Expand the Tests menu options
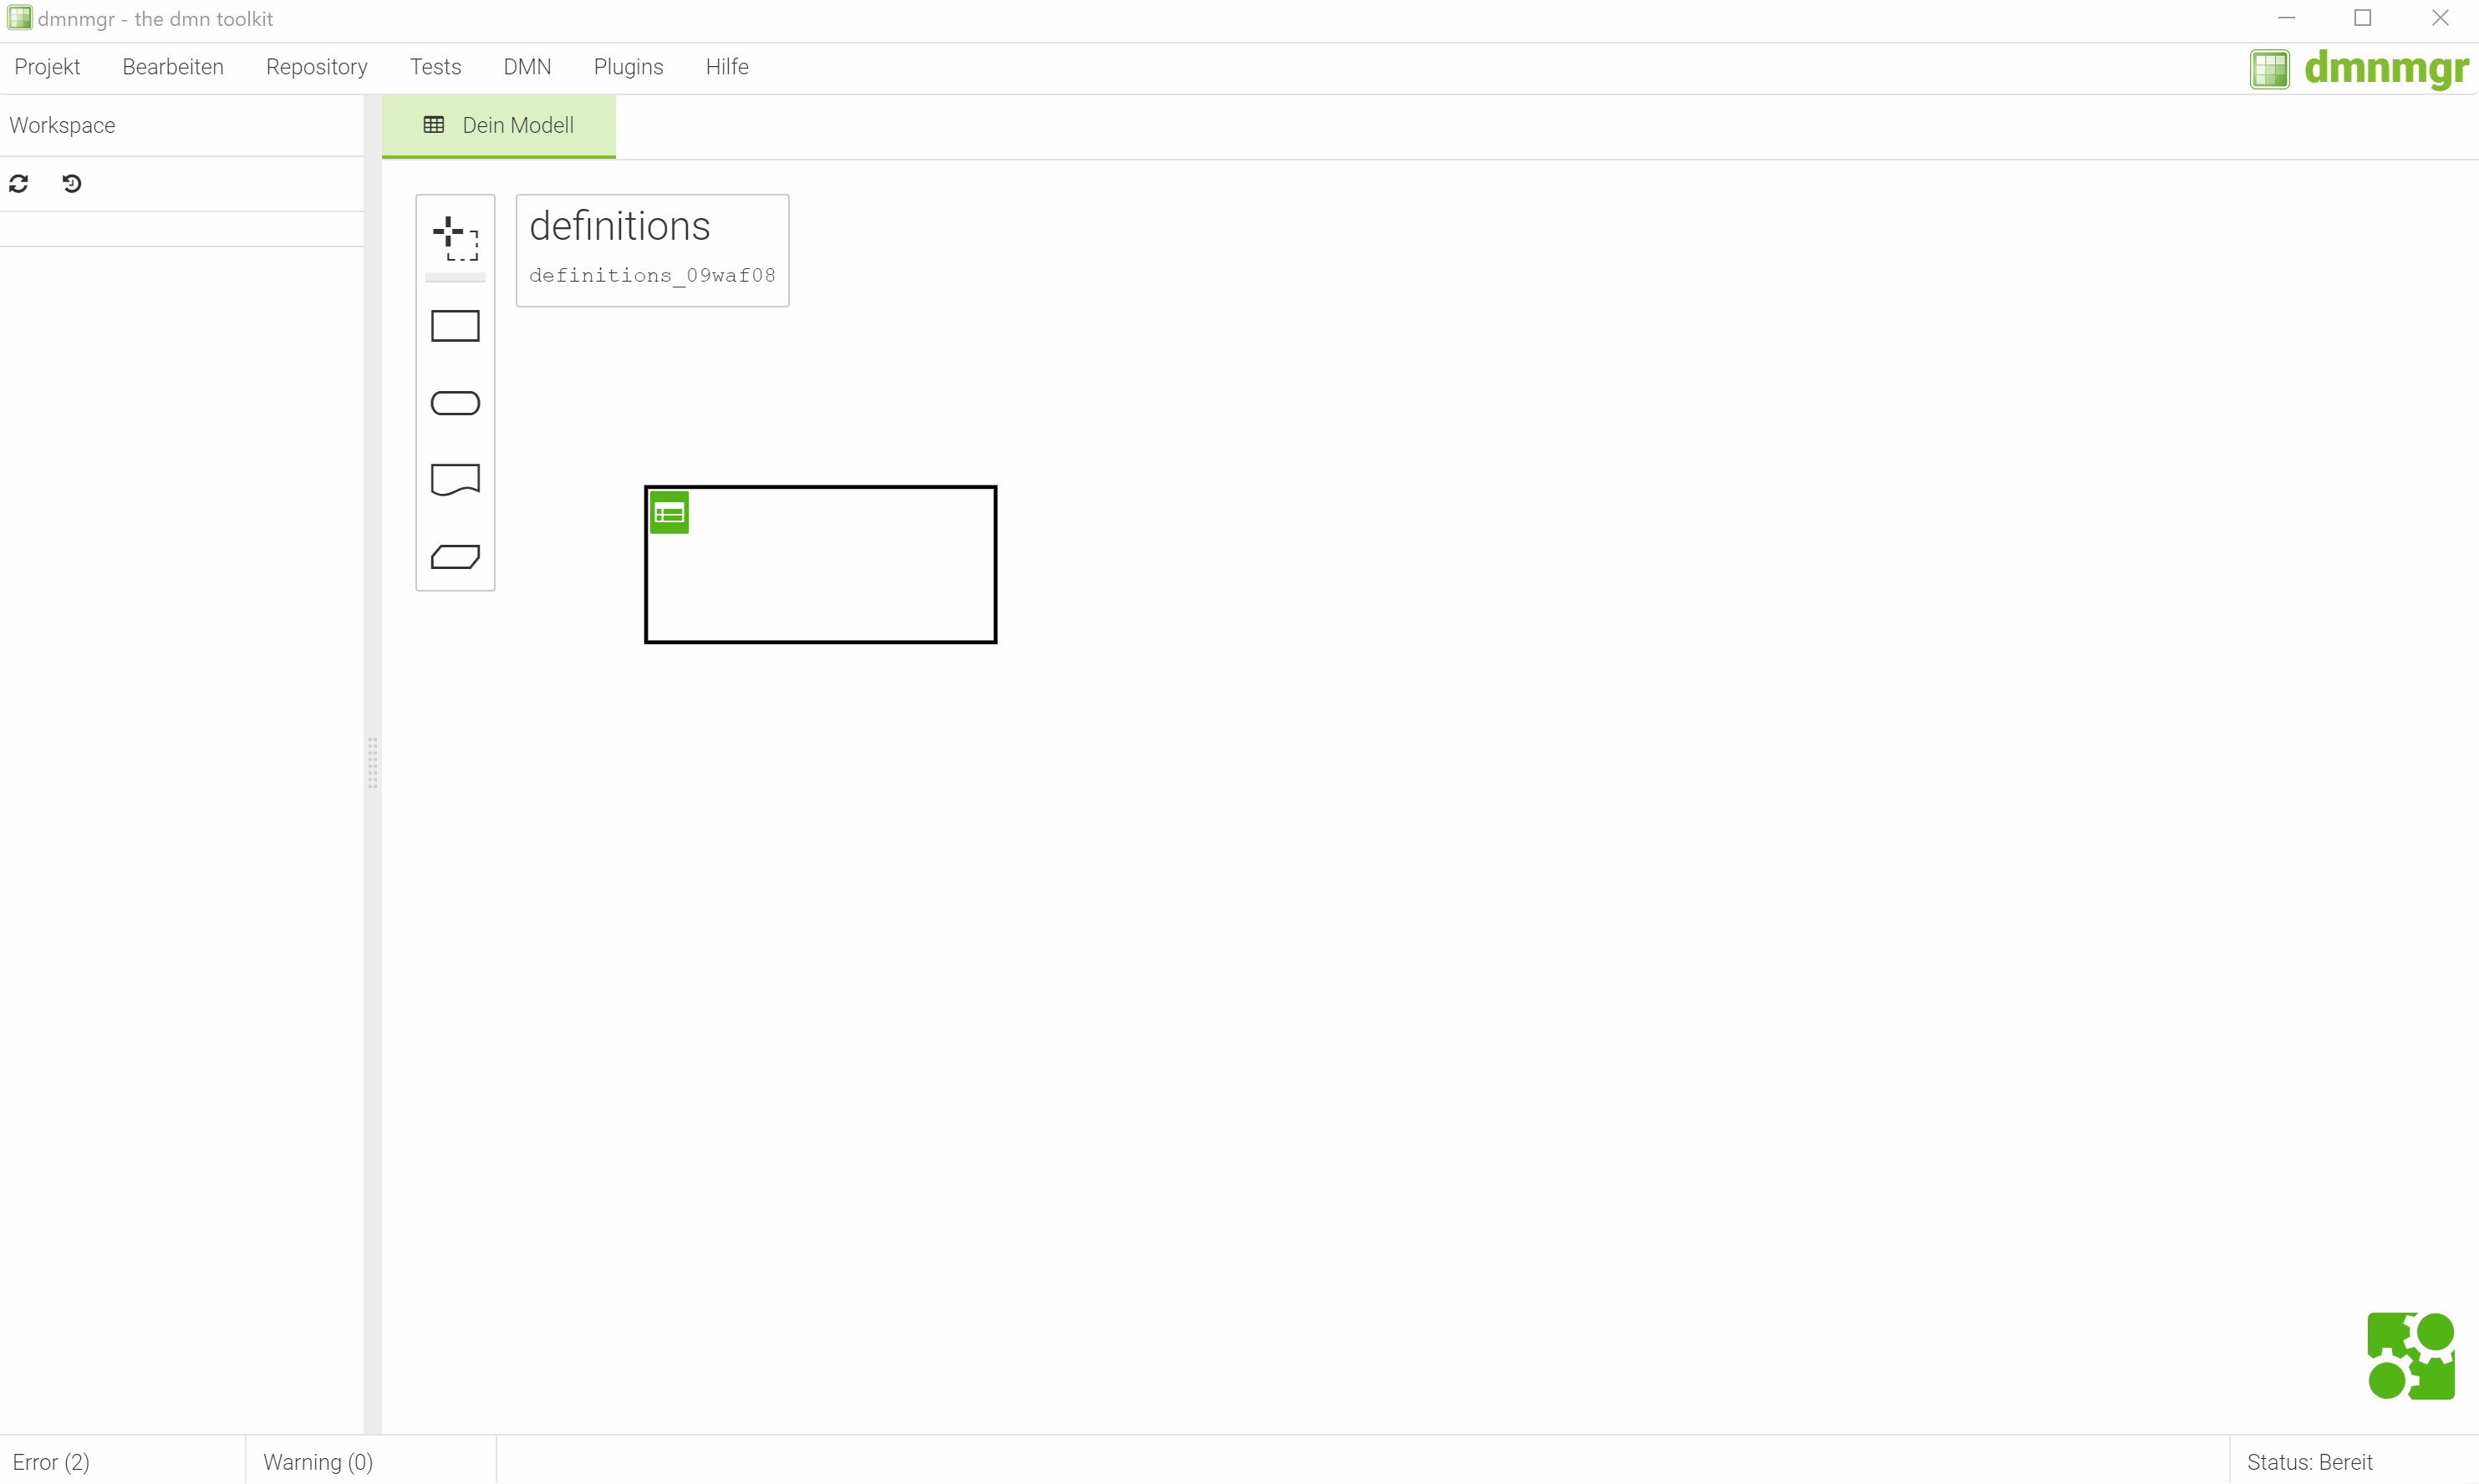 [x=435, y=67]
